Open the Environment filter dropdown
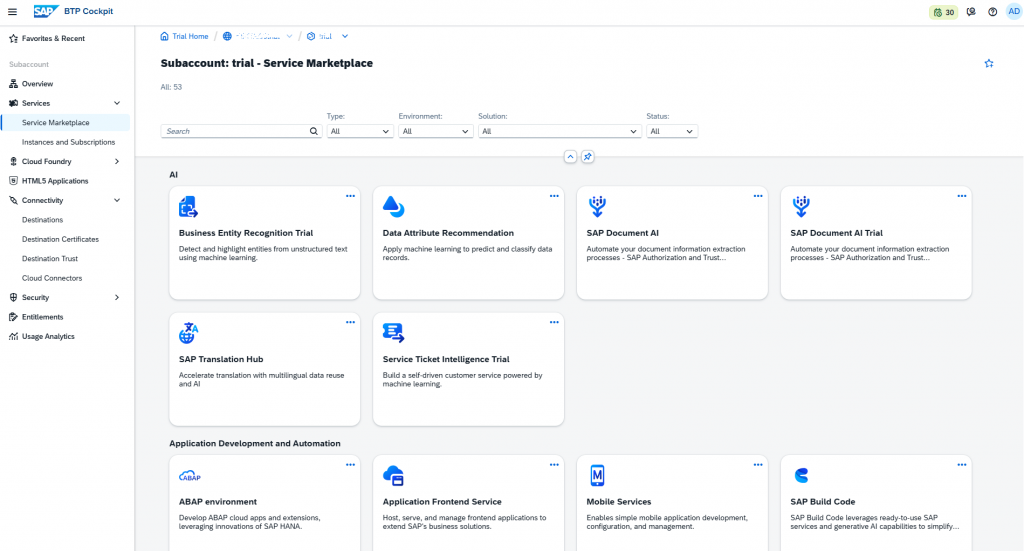The height and width of the screenshot is (551, 1024). [x=436, y=131]
